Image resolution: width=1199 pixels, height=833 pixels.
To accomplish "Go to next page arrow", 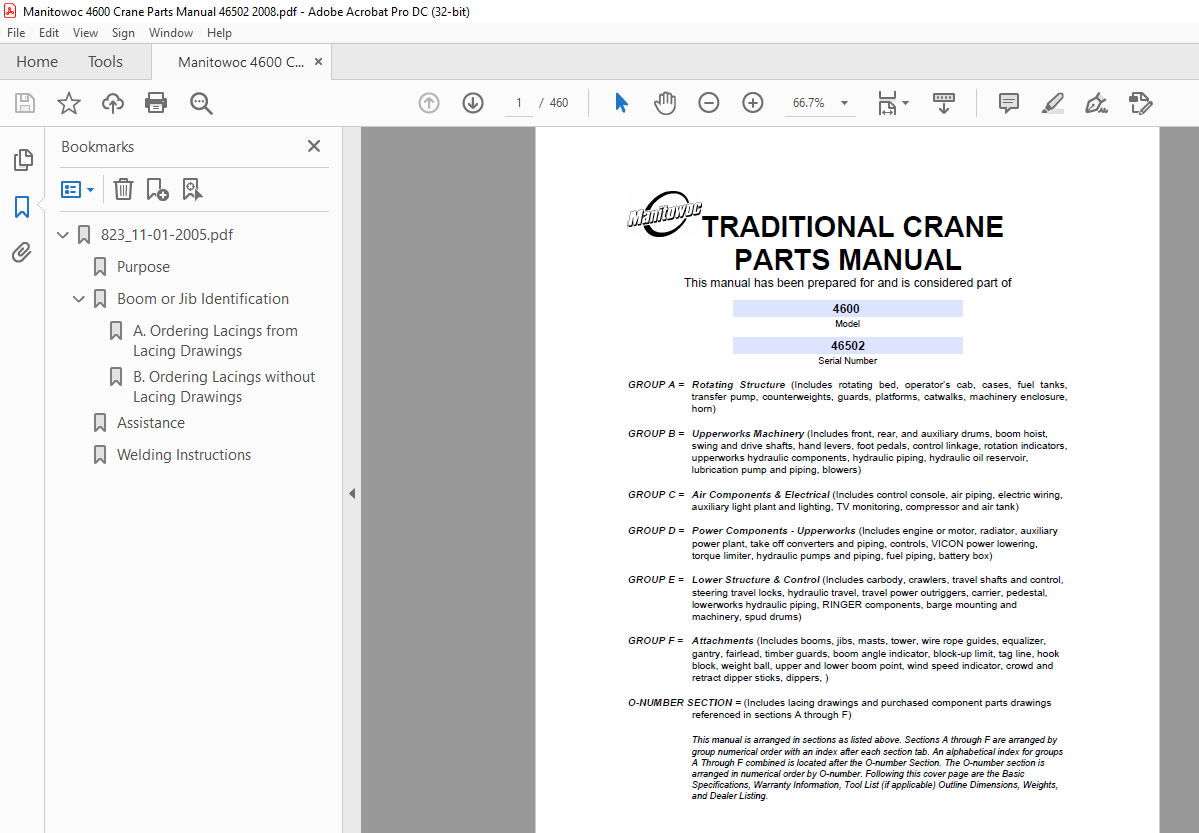I will 473,103.
